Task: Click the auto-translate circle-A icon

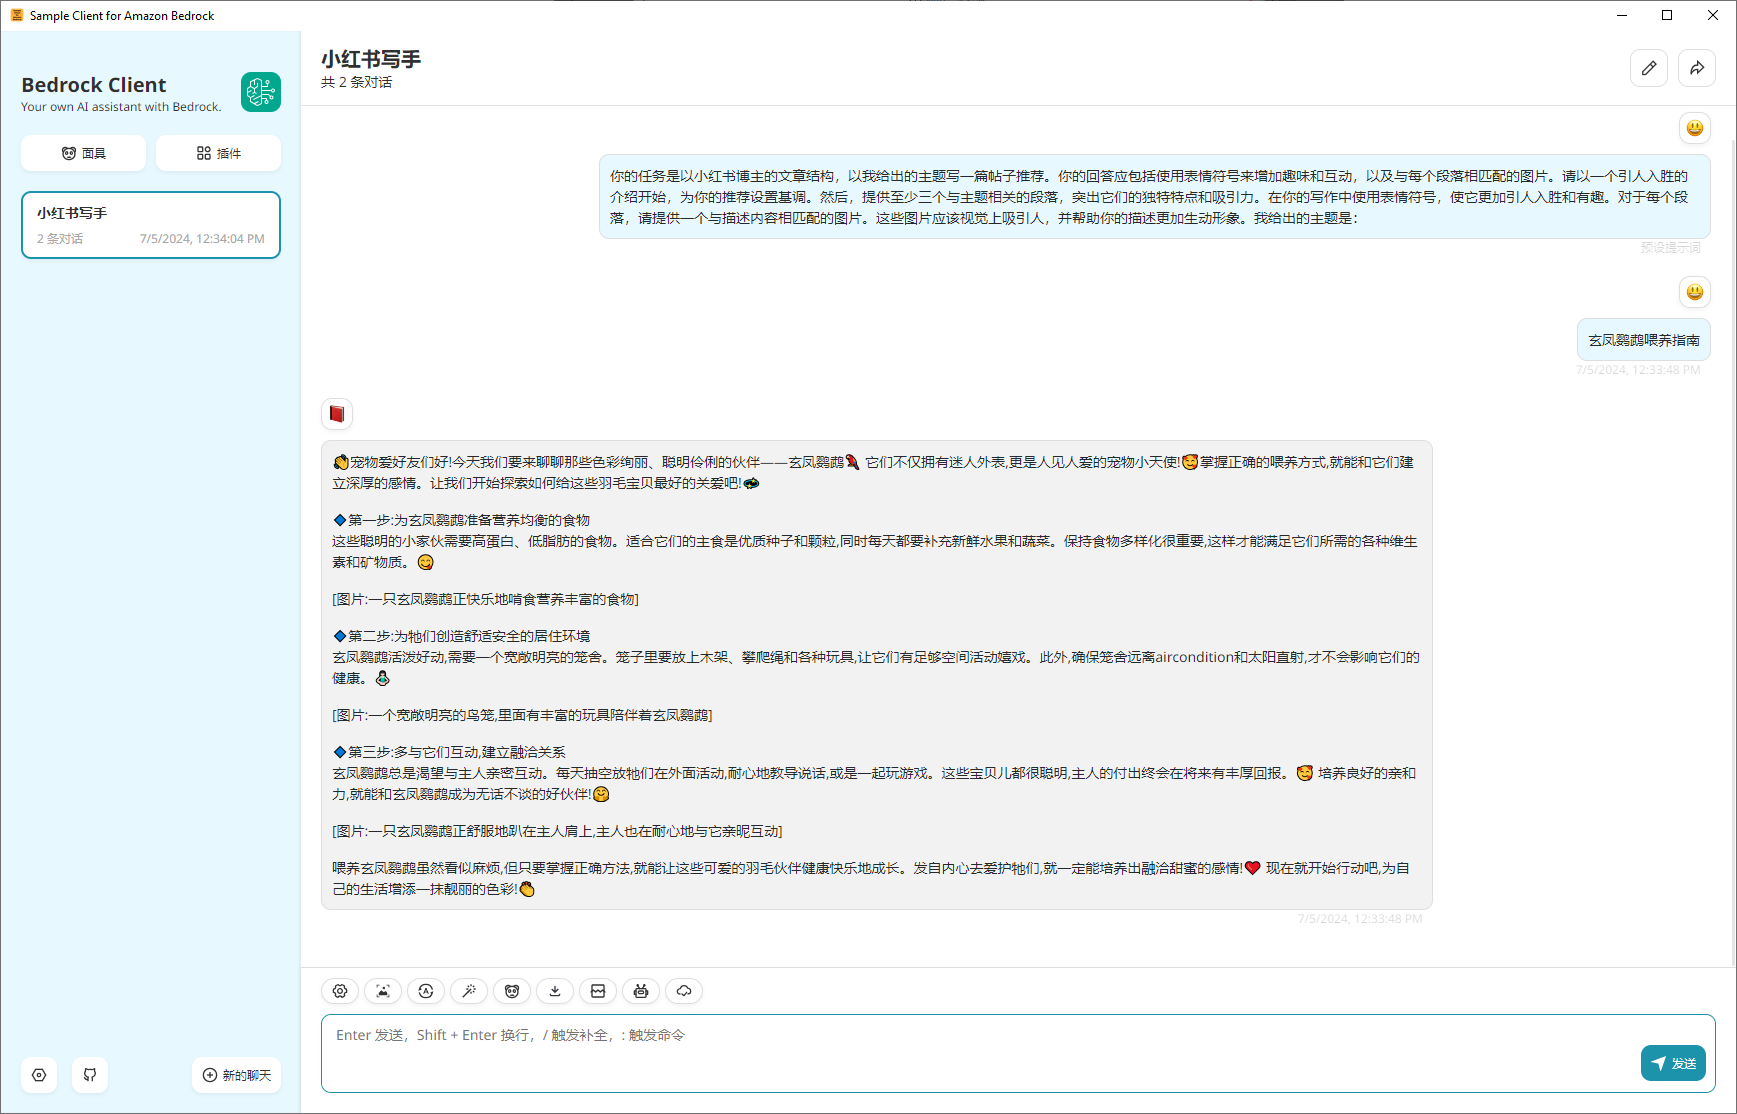Action: [x=426, y=991]
